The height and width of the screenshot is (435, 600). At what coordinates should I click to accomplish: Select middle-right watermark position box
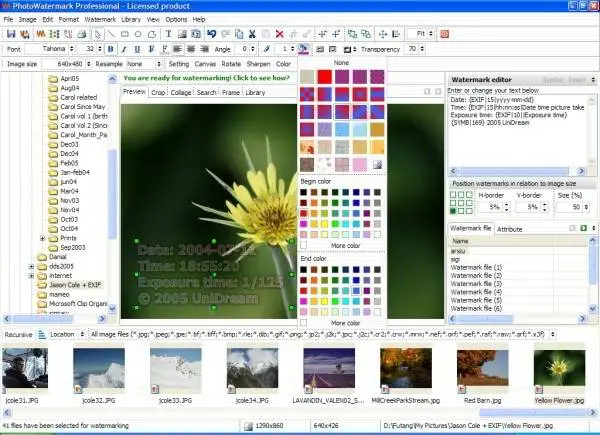pos(469,203)
